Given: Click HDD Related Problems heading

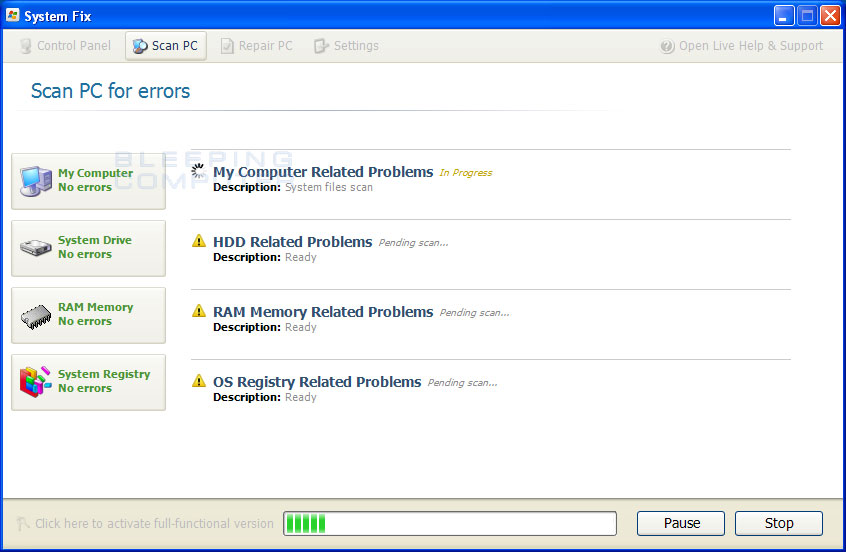Looking at the screenshot, I should (292, 242).
